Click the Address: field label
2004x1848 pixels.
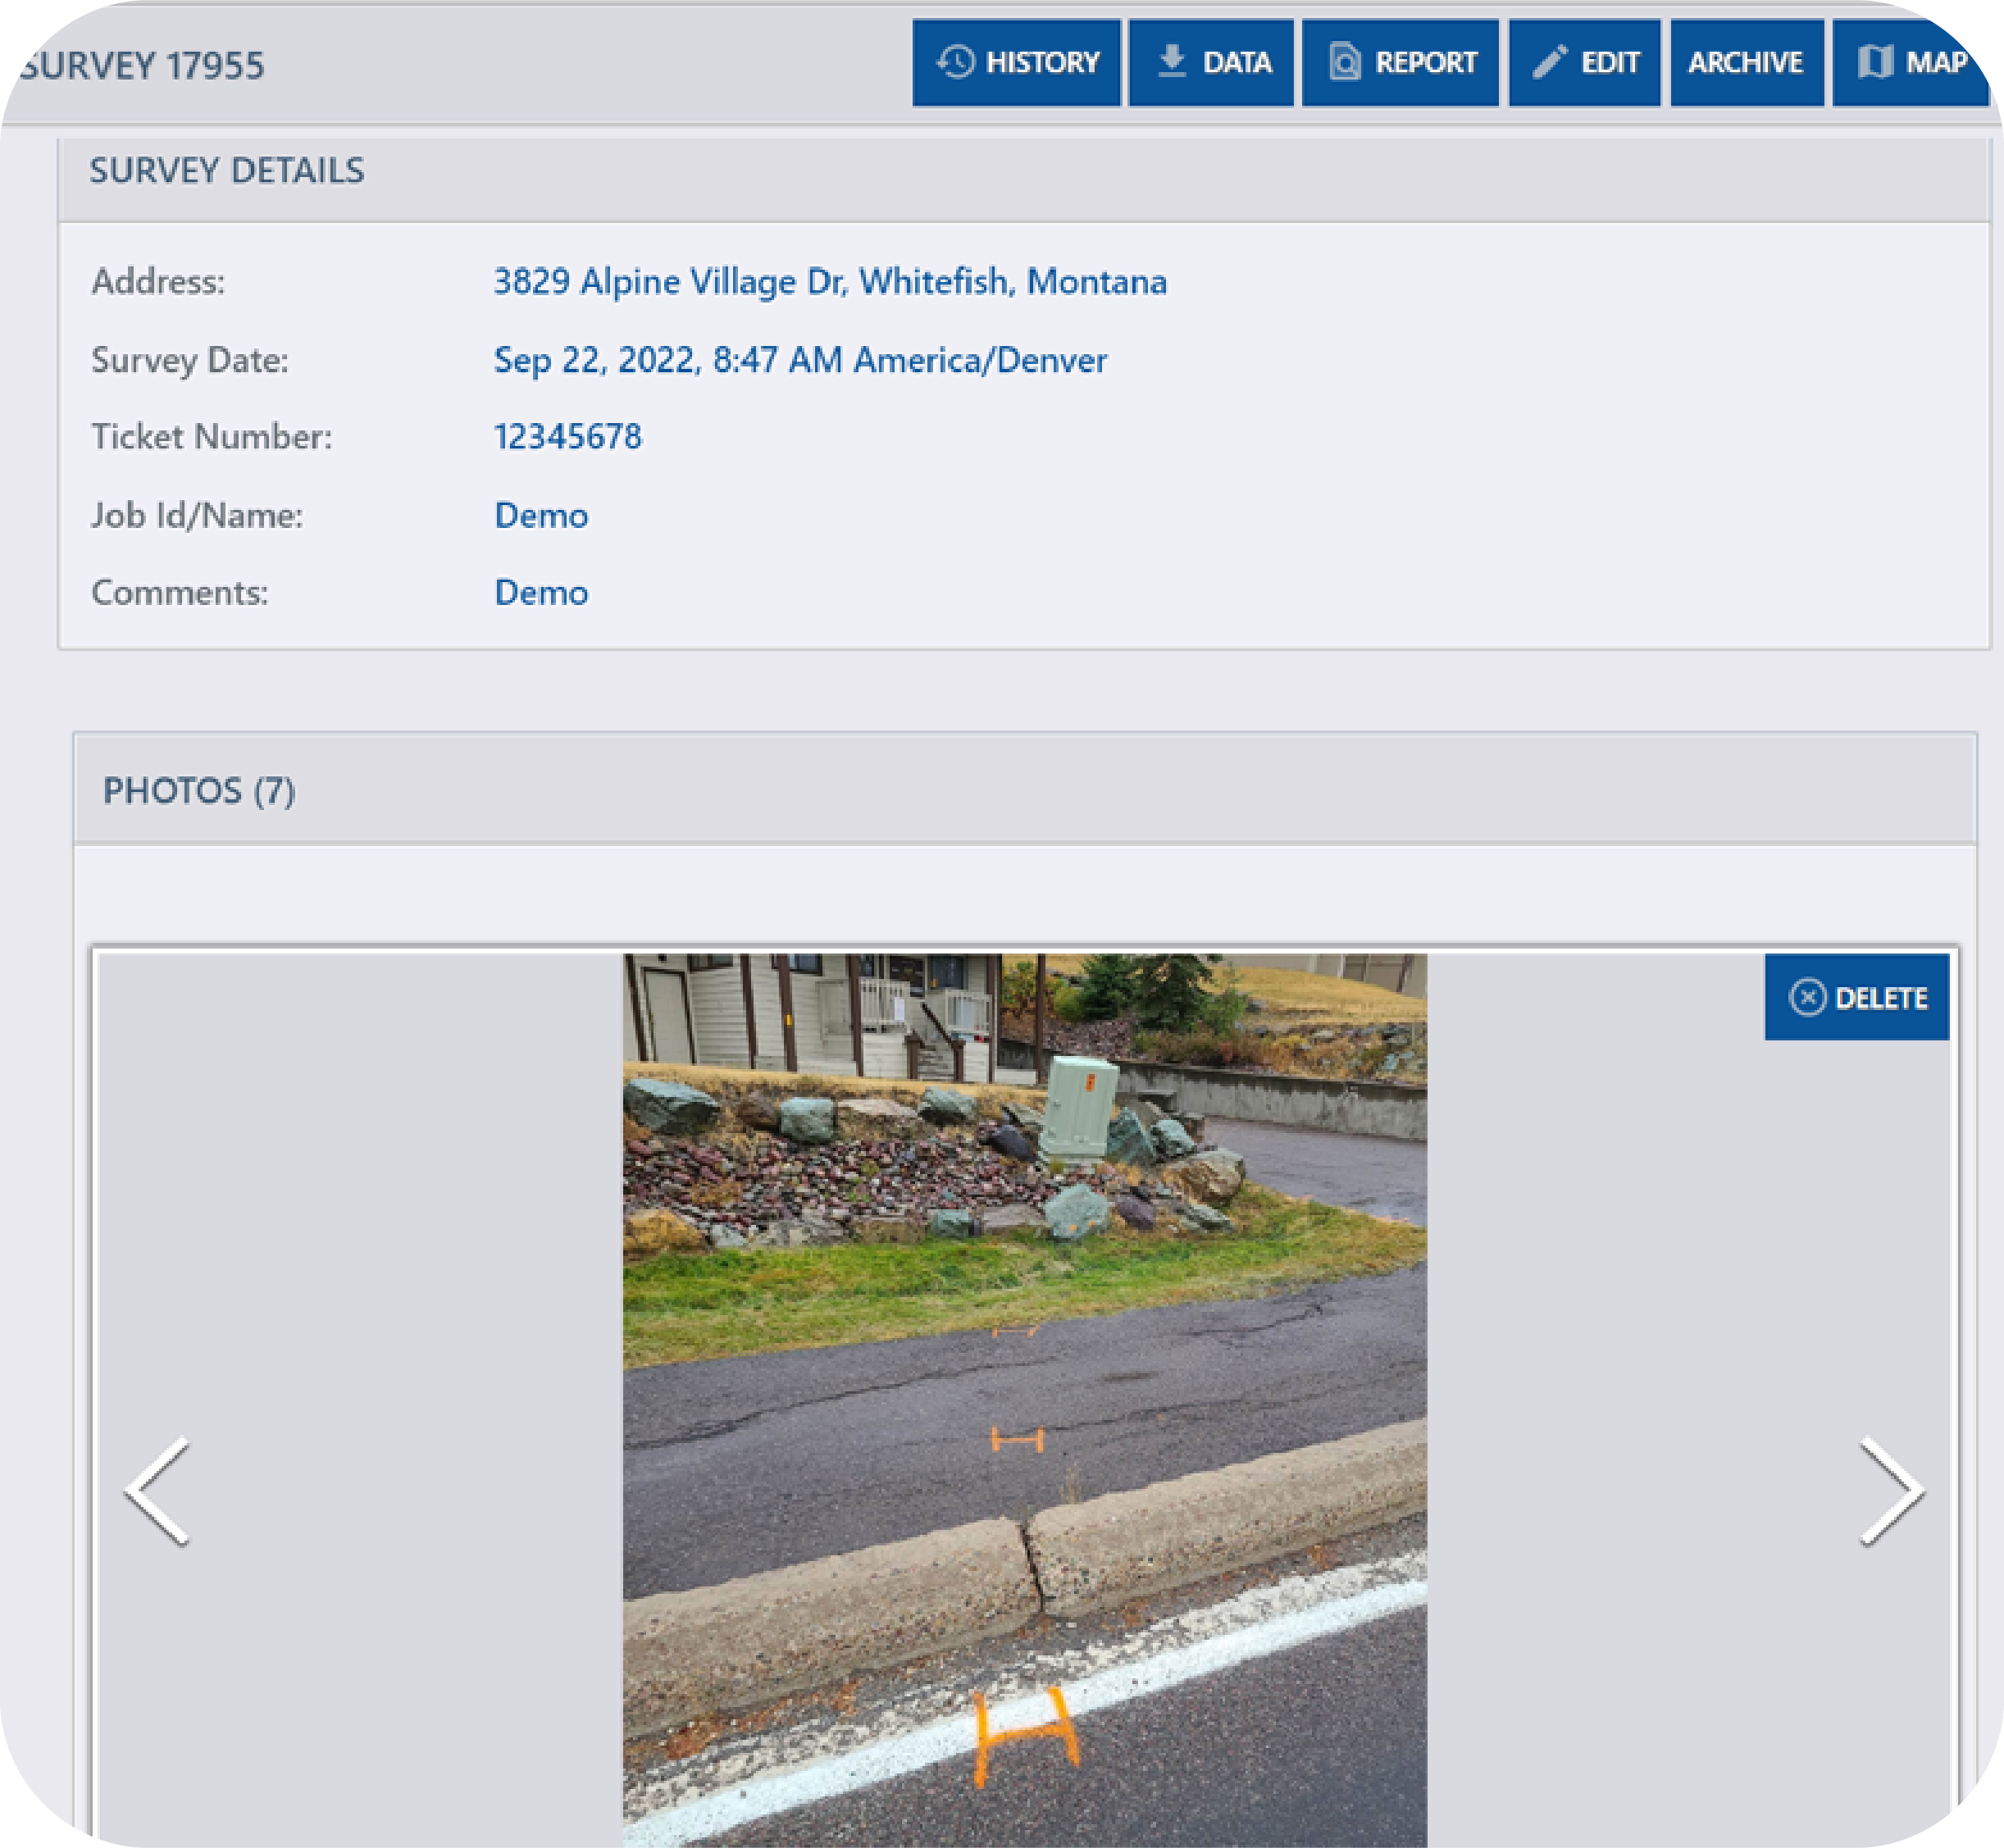(x=158, y=281)
